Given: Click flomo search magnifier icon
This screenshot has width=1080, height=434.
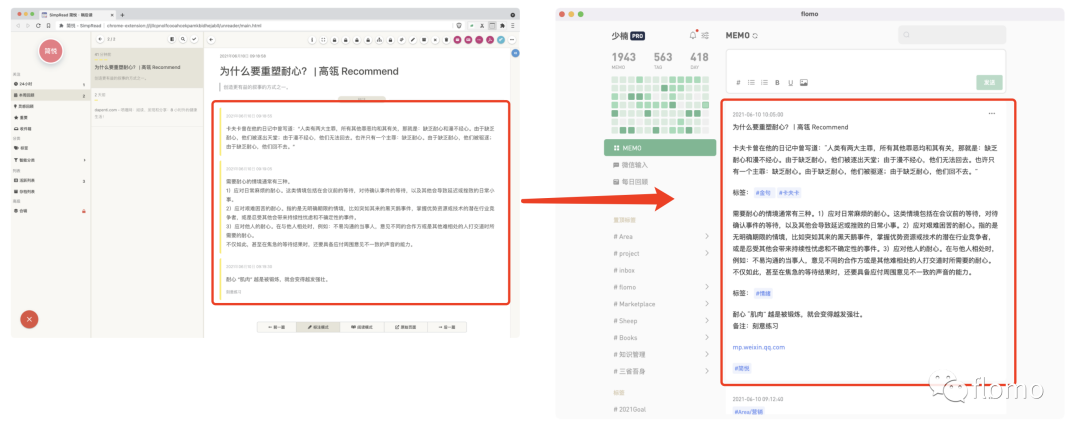Looking at the screenshot, I should click(x=907, y=35).
